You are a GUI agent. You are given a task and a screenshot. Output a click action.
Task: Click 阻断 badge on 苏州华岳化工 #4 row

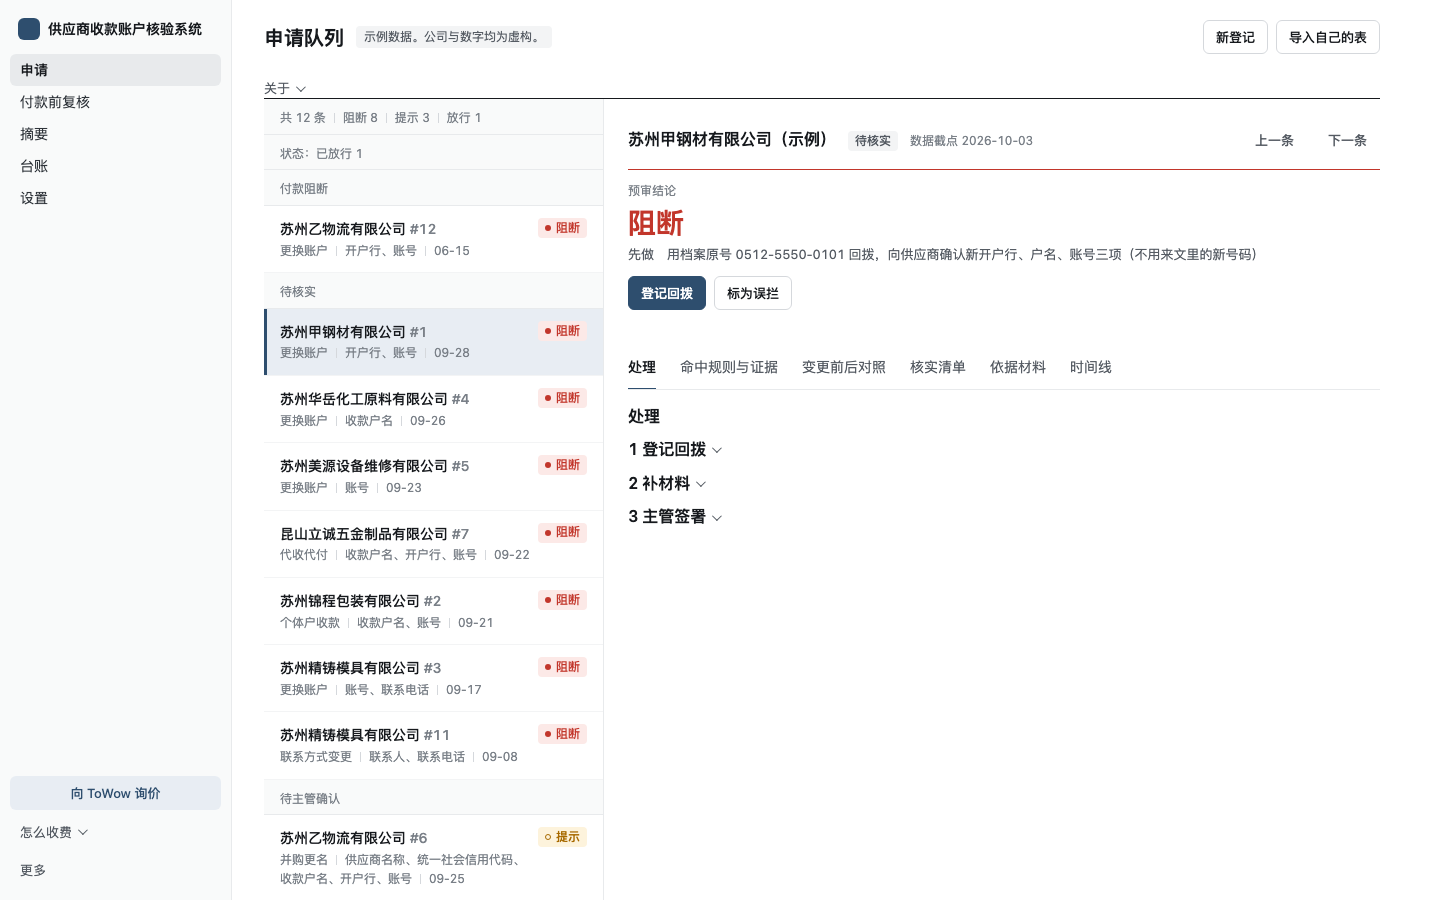562,398
